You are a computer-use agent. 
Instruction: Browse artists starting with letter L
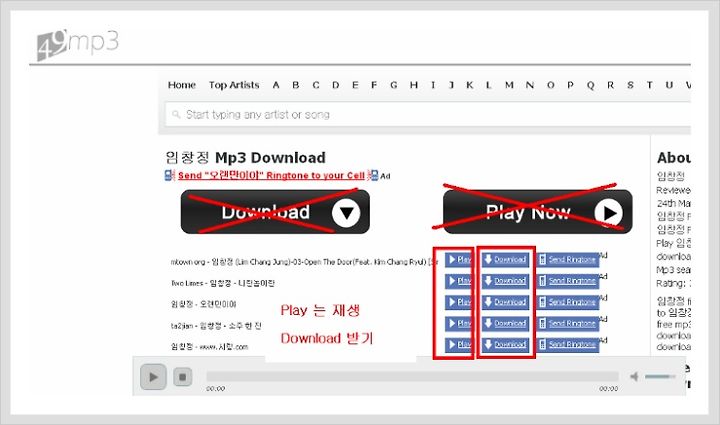489,85
